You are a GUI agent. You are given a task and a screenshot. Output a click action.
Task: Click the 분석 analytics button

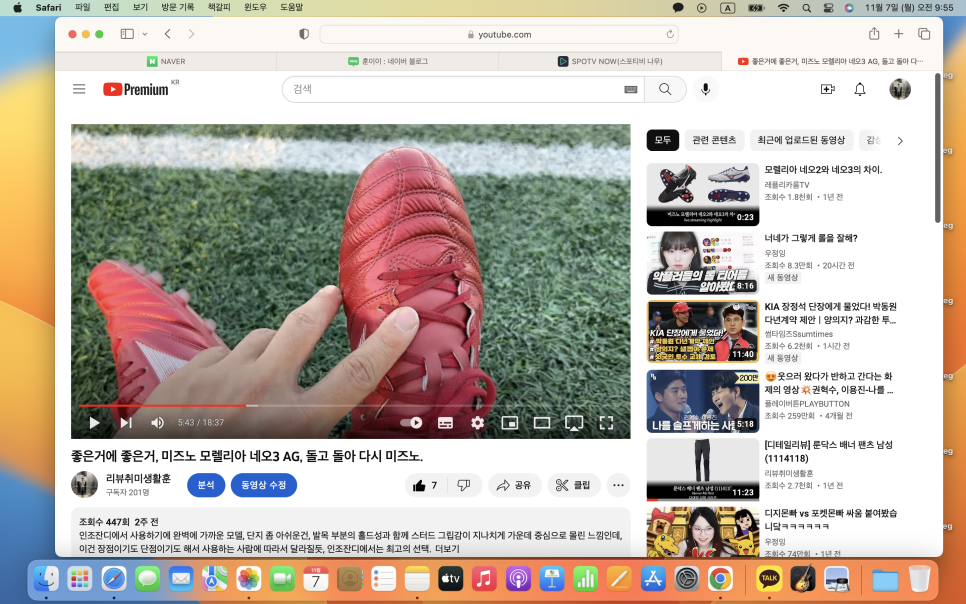[206, 485]
